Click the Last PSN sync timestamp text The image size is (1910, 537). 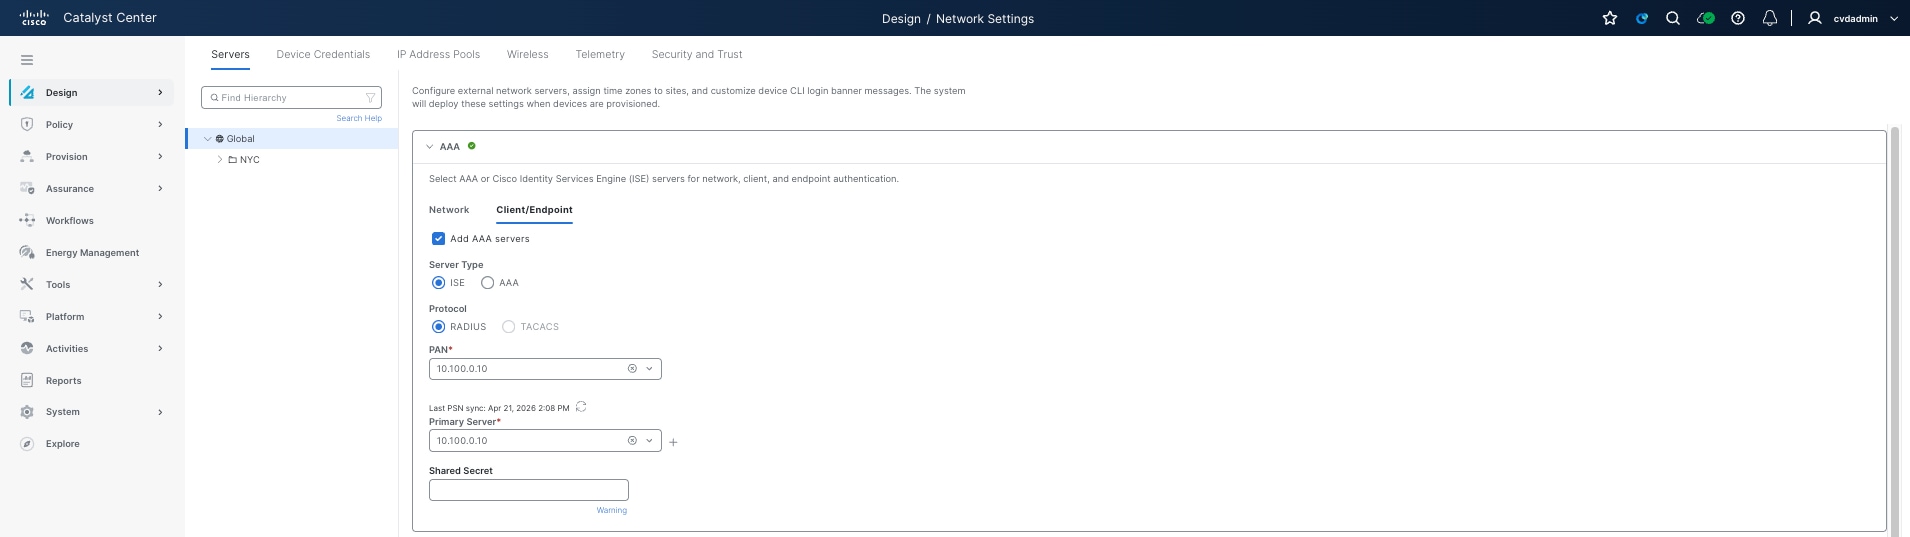[499, 408]
